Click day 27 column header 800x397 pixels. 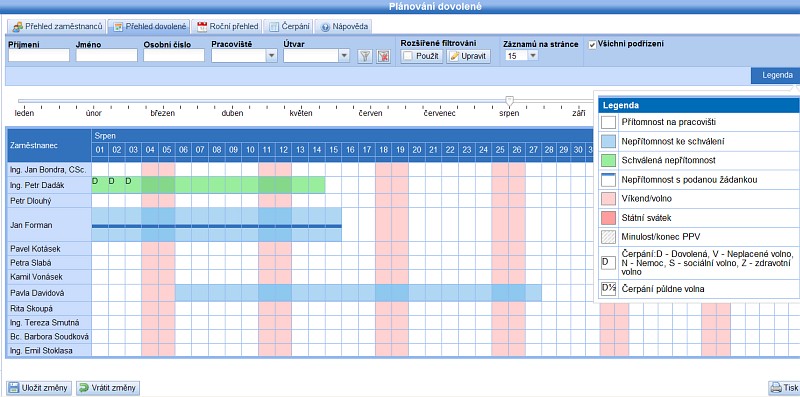pos(533,150)
